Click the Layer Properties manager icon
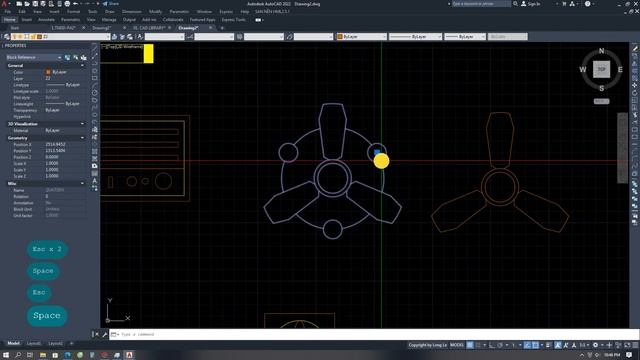This screenshot has height=360, width=640. pos(6,37)
